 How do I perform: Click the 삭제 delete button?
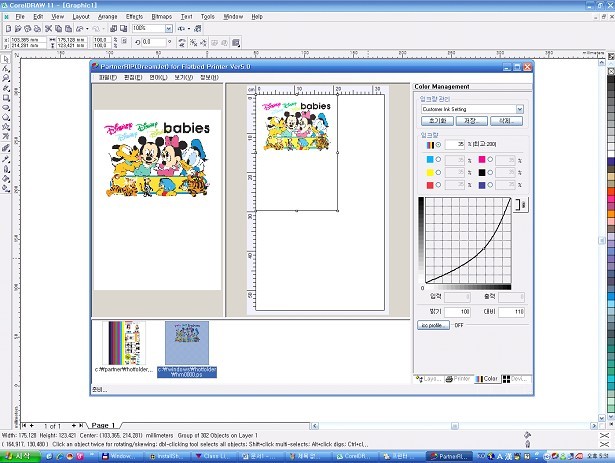click(506, 121)
